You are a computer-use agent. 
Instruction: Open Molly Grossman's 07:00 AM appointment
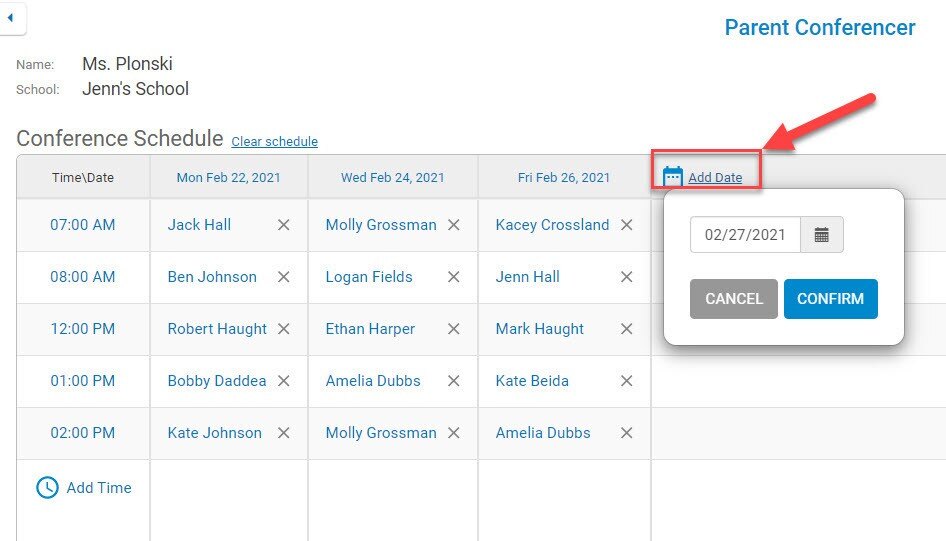(381, 225)
